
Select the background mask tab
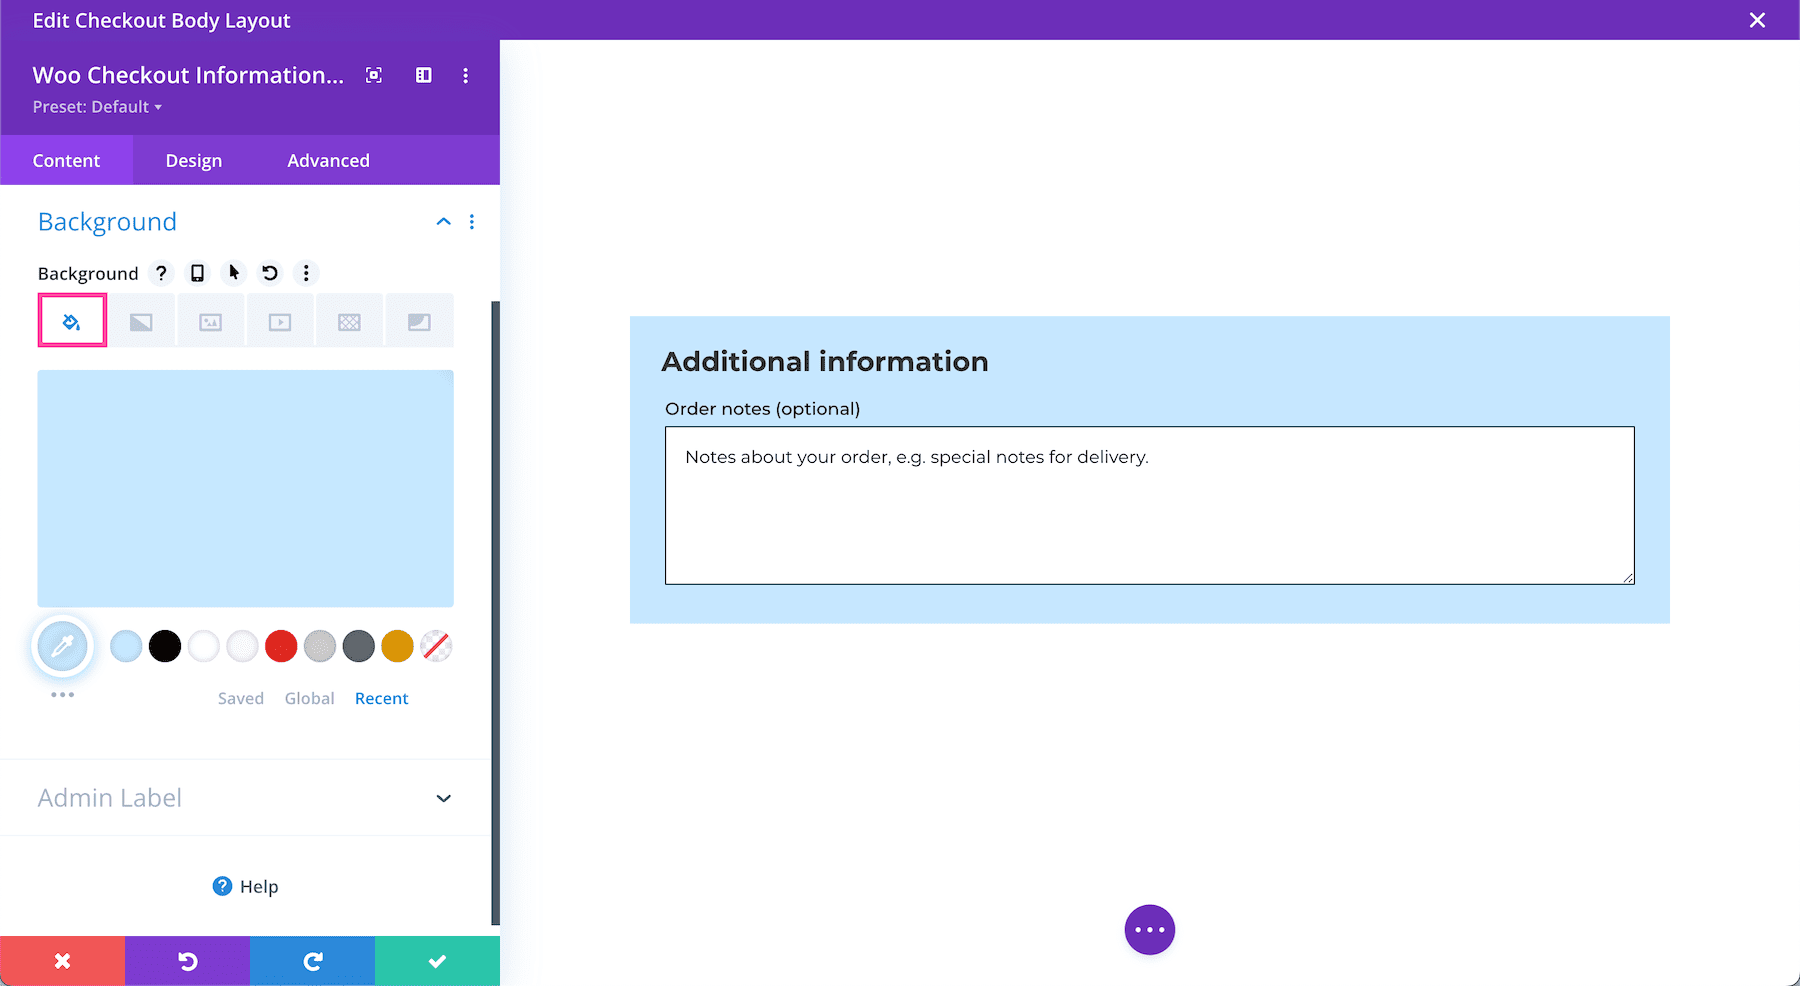coord(419,321)
